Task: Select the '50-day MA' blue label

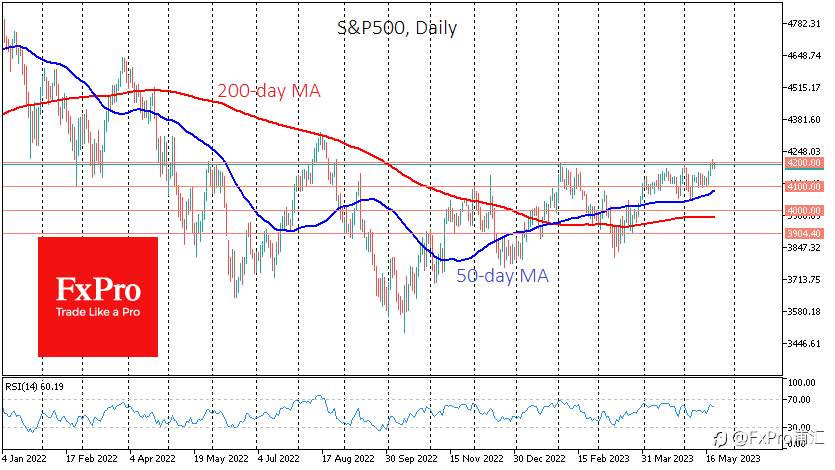Action: [x=502, y=275]
